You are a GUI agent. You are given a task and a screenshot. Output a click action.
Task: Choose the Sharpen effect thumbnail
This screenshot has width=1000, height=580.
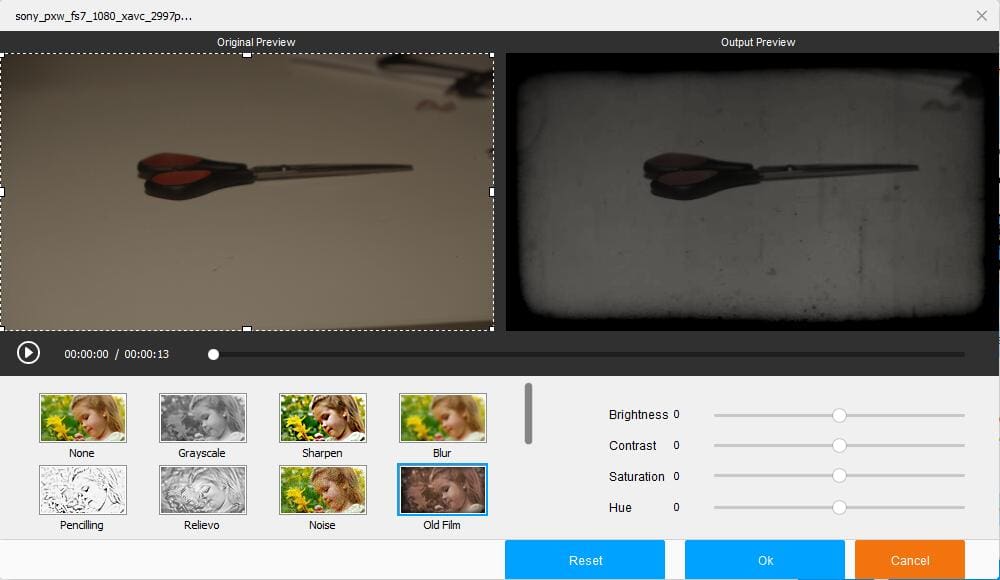(x=323, y=417)
